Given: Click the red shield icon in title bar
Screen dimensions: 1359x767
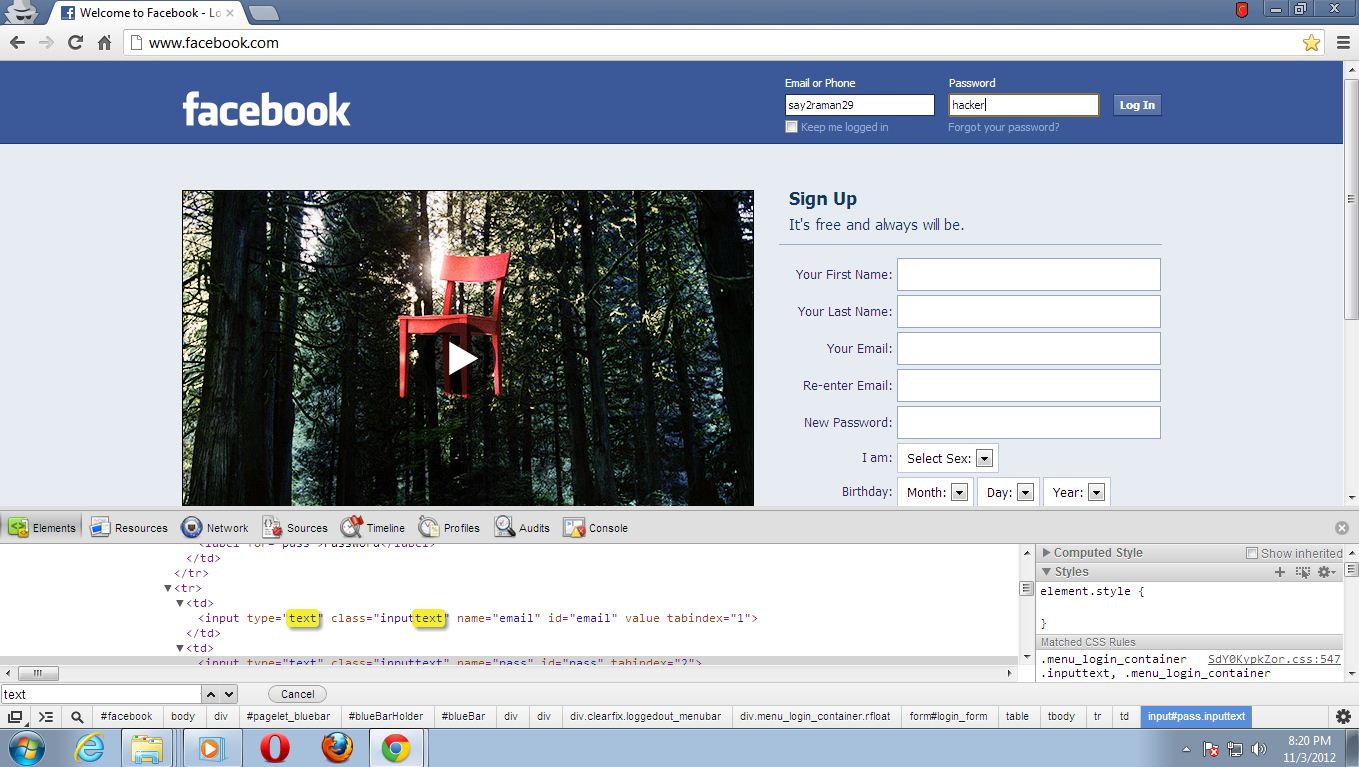Looking at the screenshot, I should click(1242, 10).
